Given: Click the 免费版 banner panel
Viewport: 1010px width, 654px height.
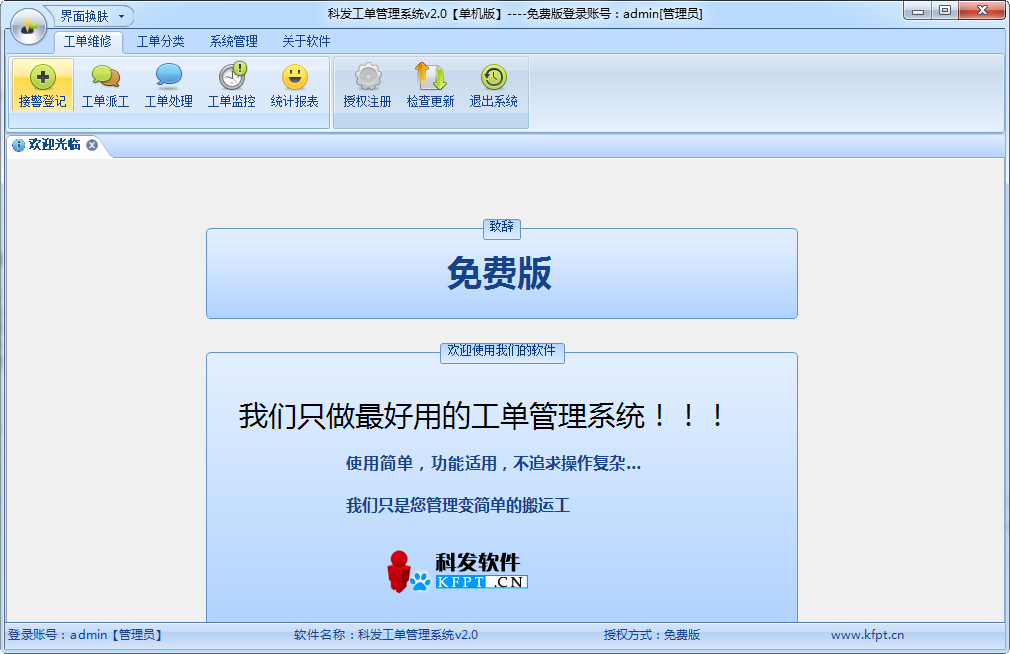Looking at the screenshot, I should tap(501, 274).
